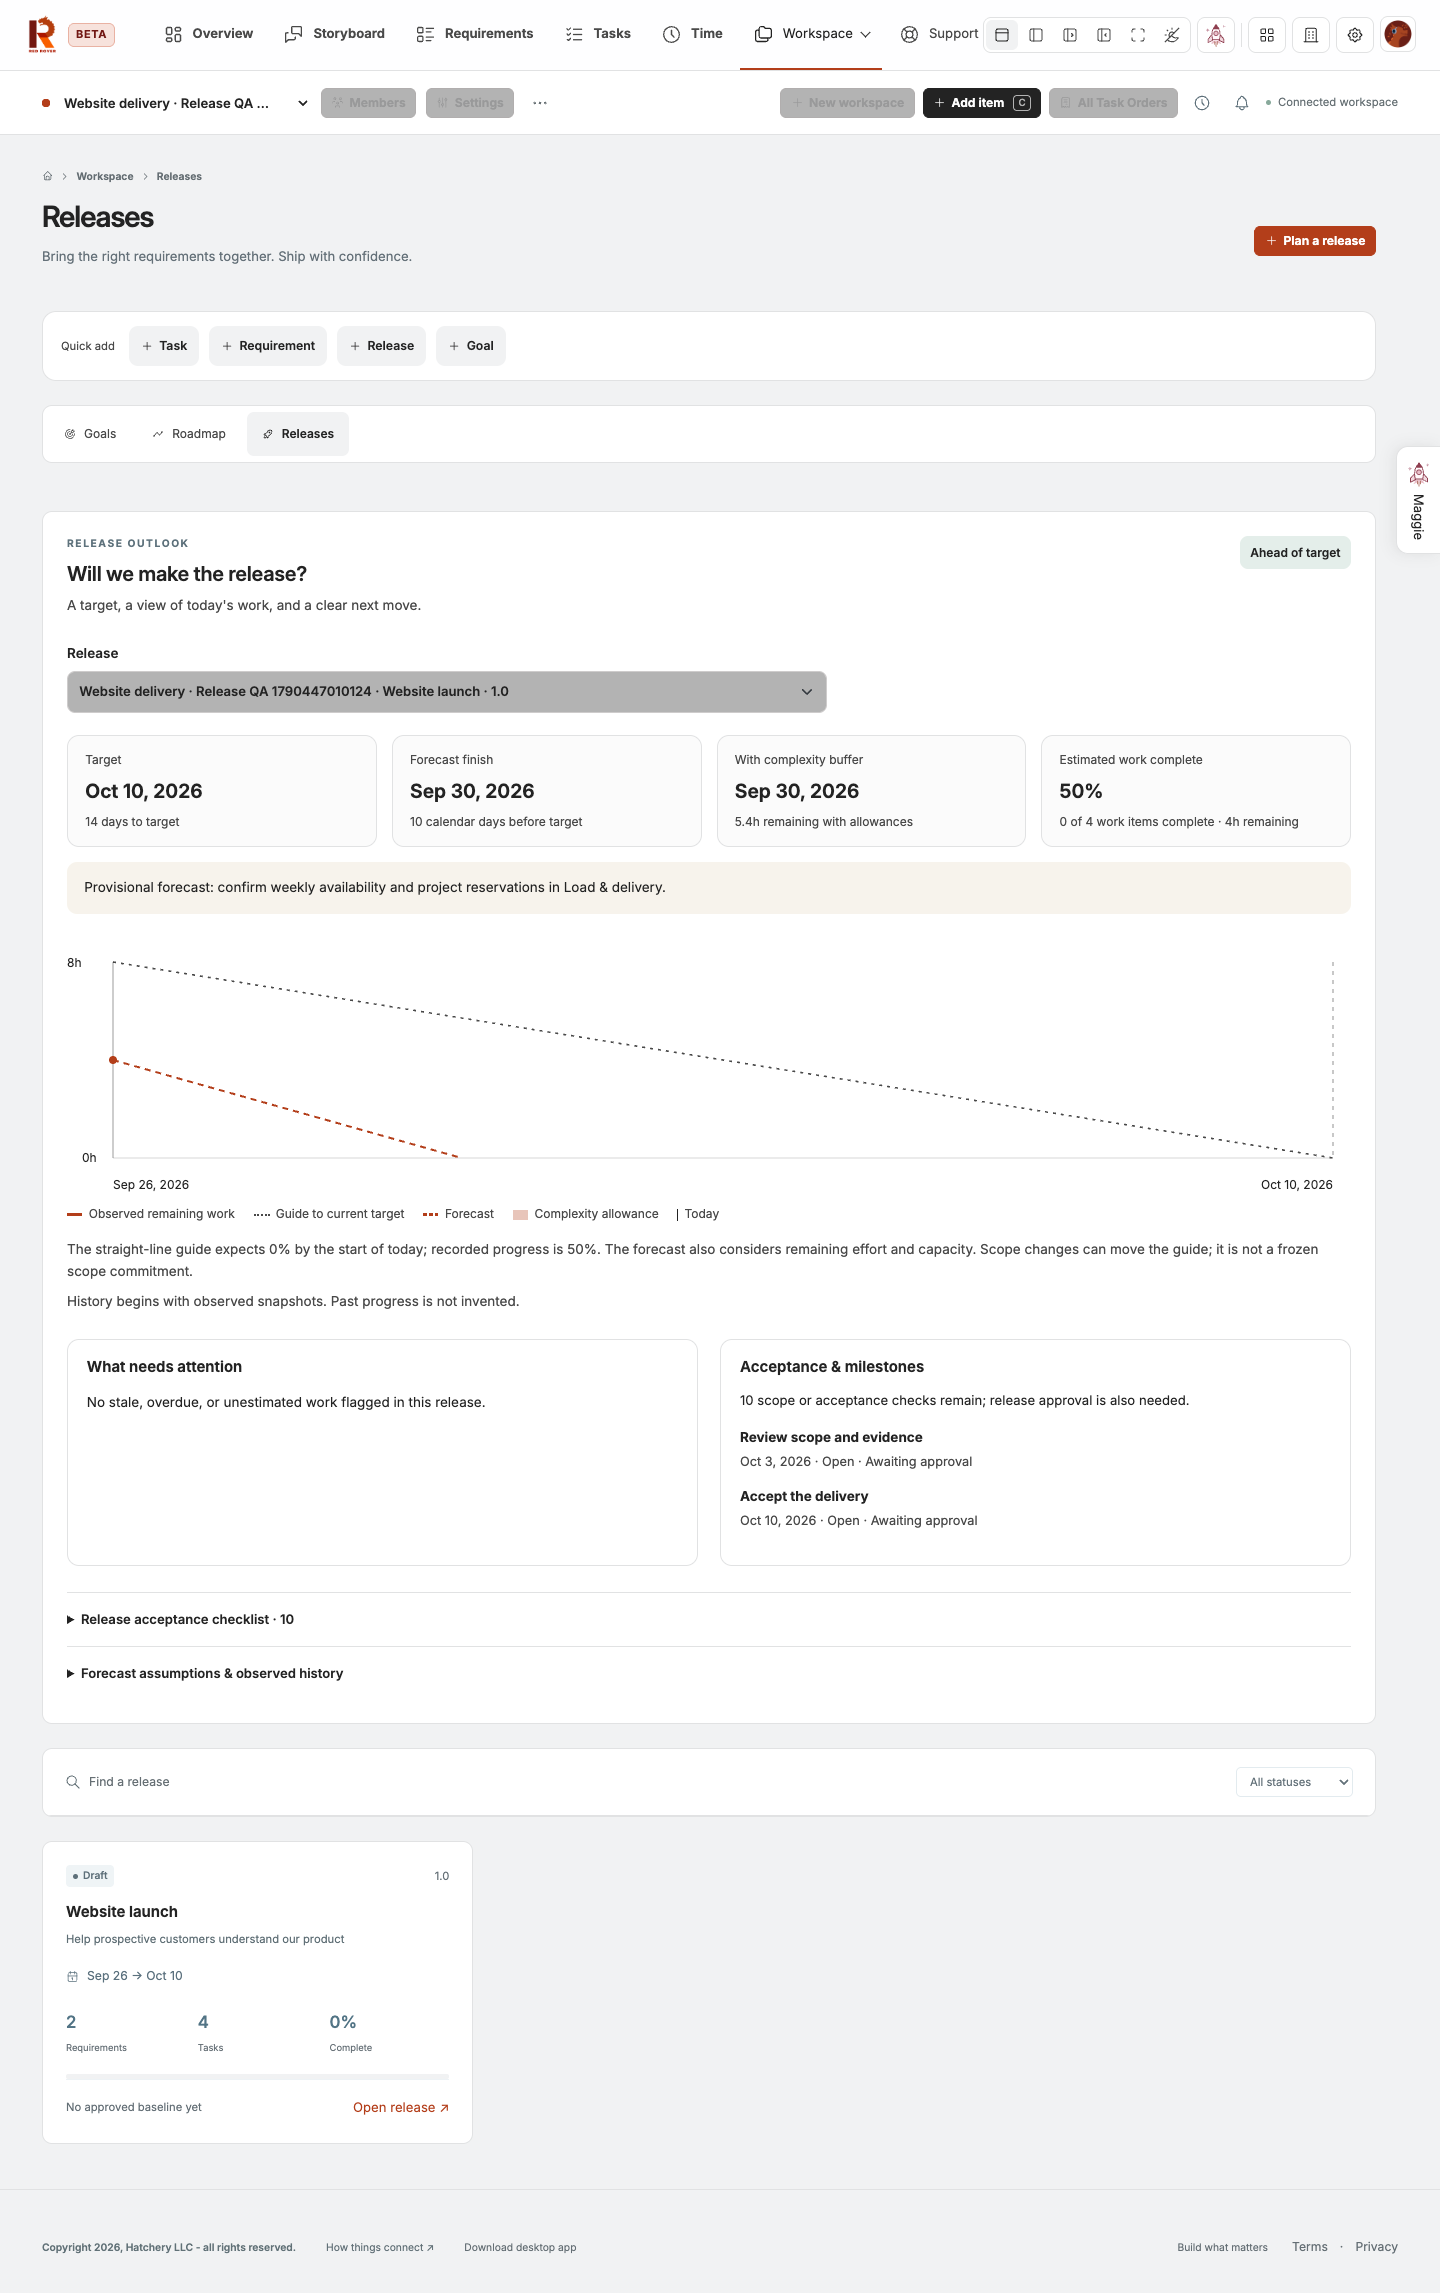
Task: Open the Maggie side panel tab
Action: pos(1418,500)
